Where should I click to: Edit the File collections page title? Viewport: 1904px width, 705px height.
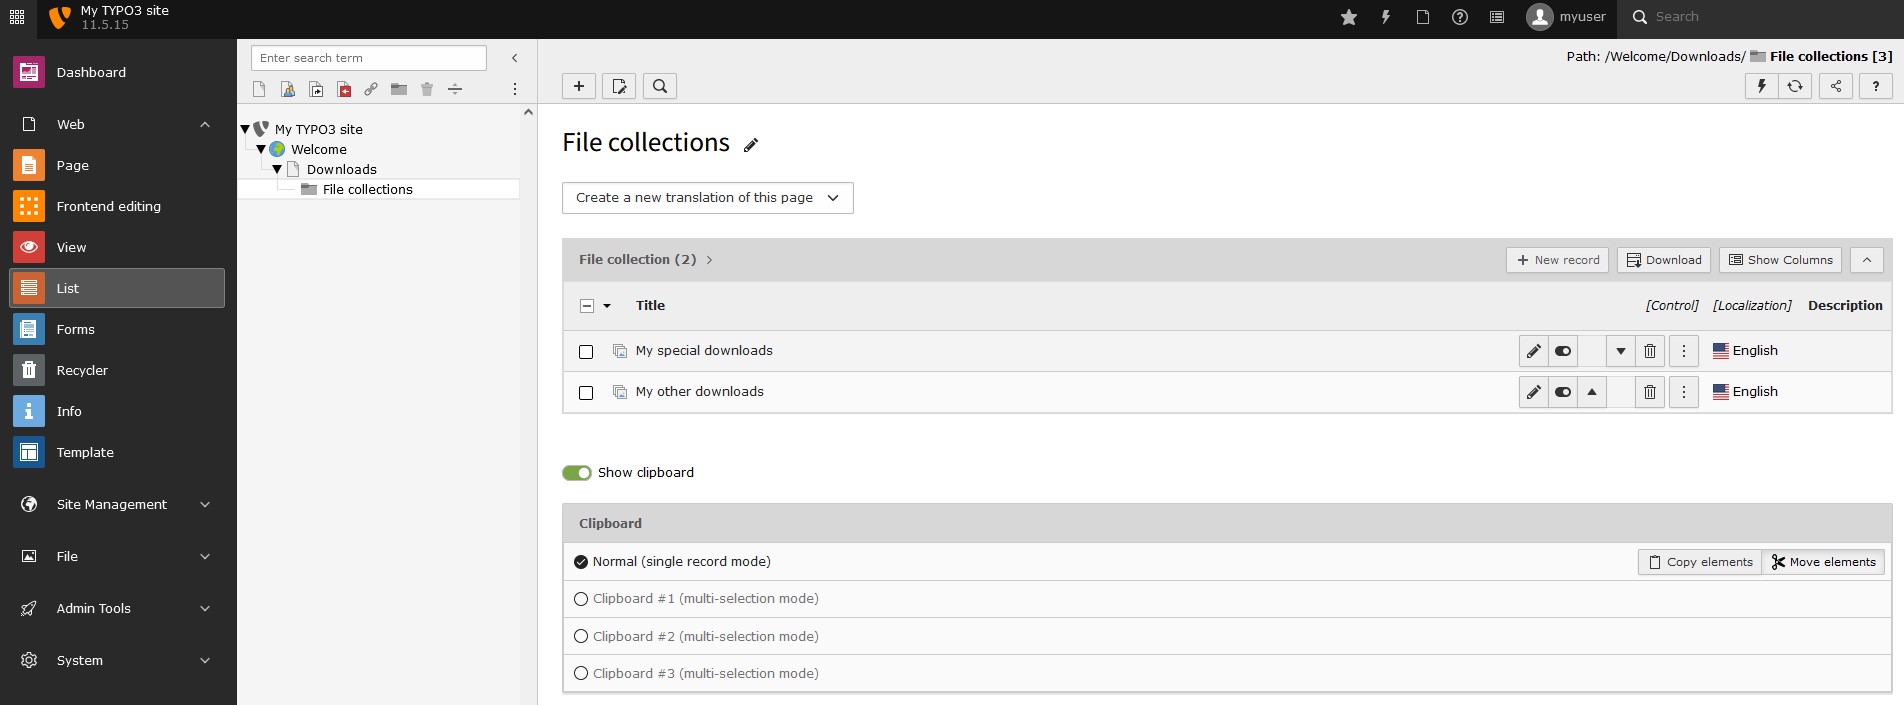751,145
